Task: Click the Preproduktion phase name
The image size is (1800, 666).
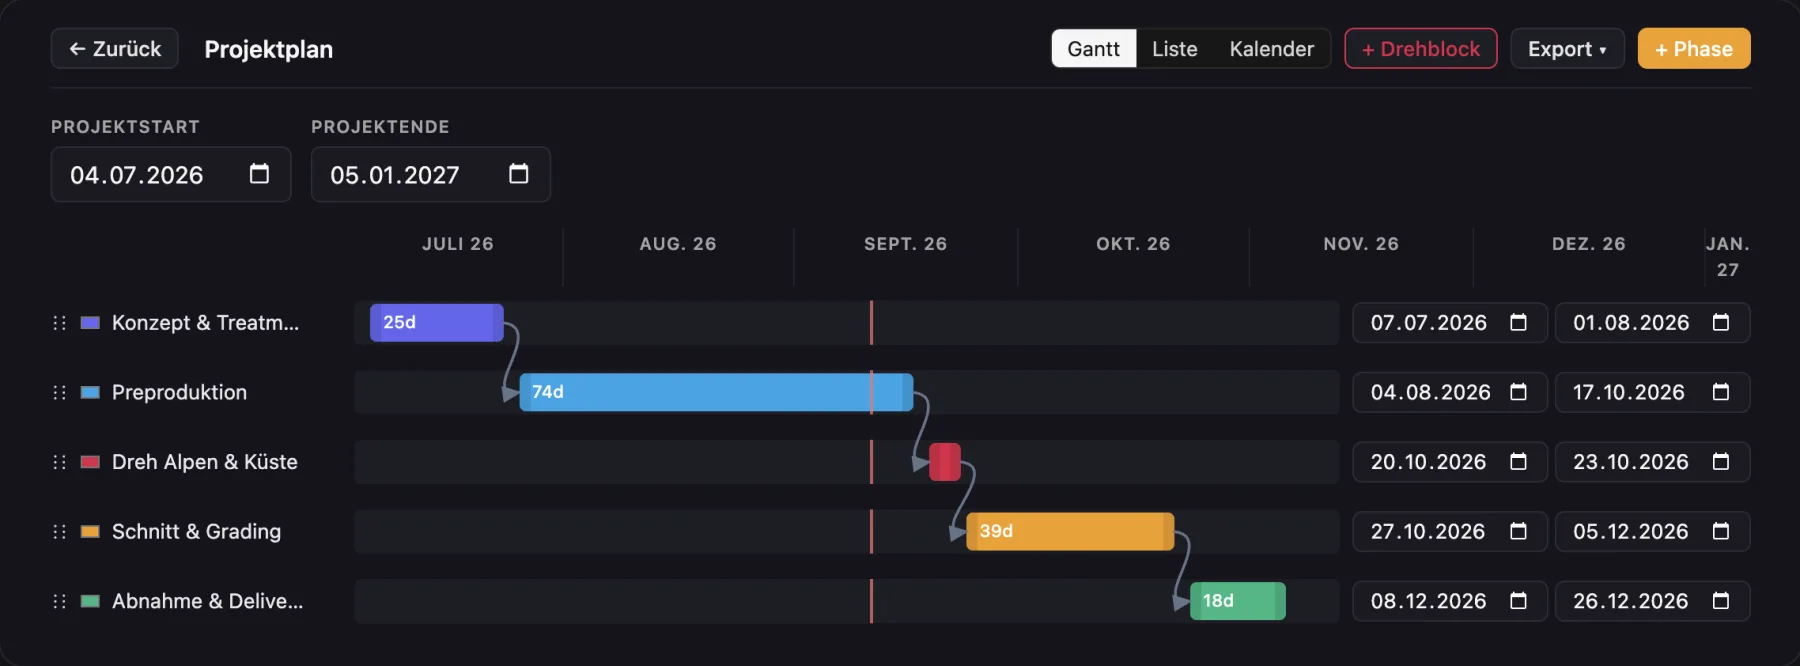Action: click(x=179, y=392)
